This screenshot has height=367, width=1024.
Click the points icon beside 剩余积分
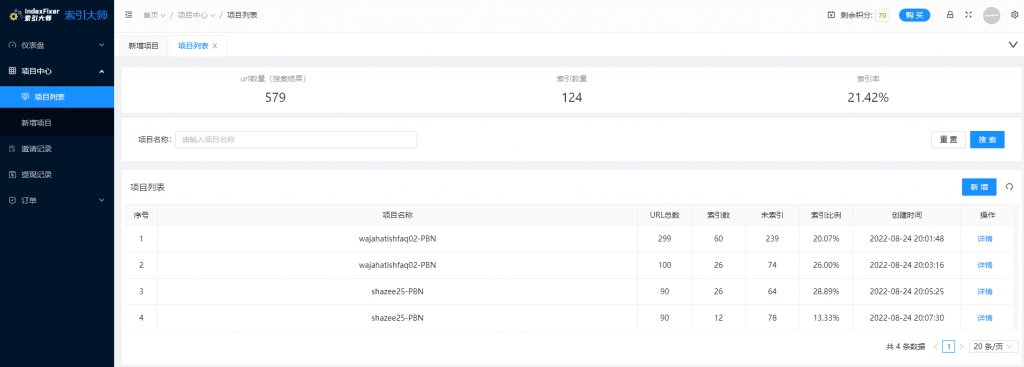click(831, 15)
